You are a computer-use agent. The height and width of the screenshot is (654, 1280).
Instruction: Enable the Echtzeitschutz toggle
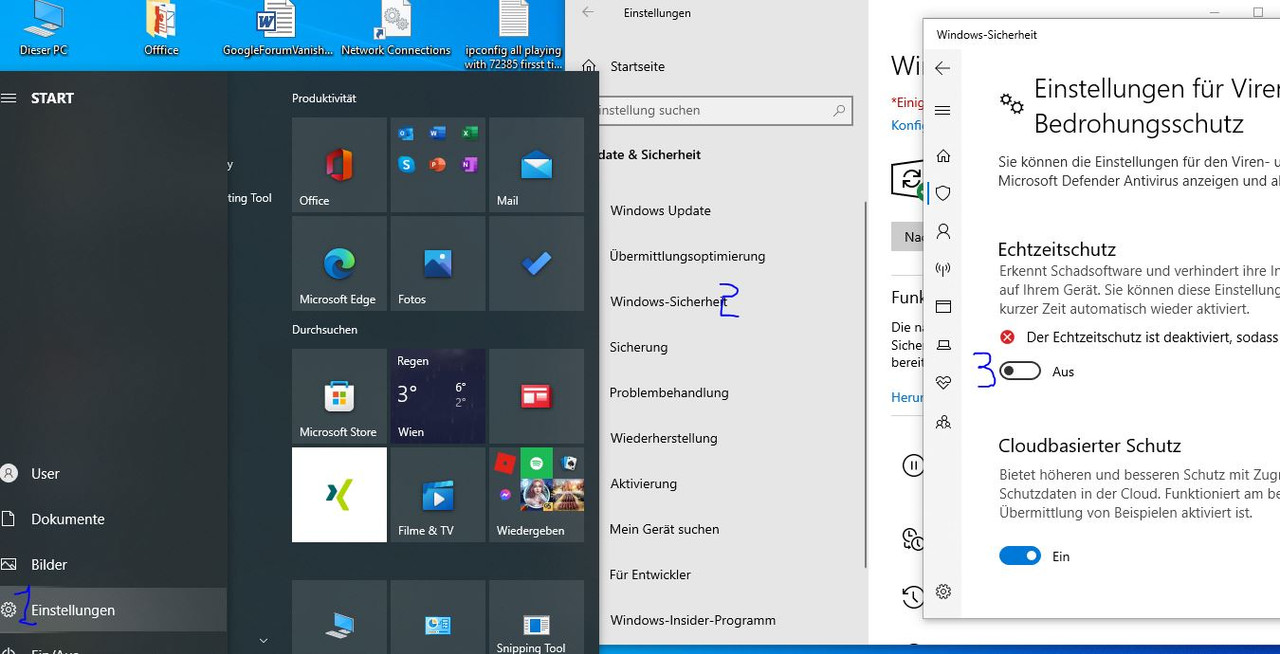pos(1020,371)
